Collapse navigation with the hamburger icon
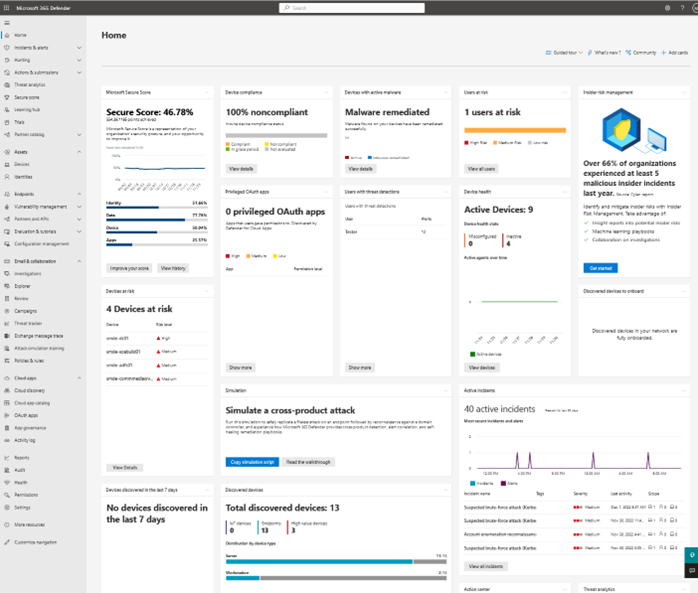This screenshot has width=698, height=593. coord(7,23)
